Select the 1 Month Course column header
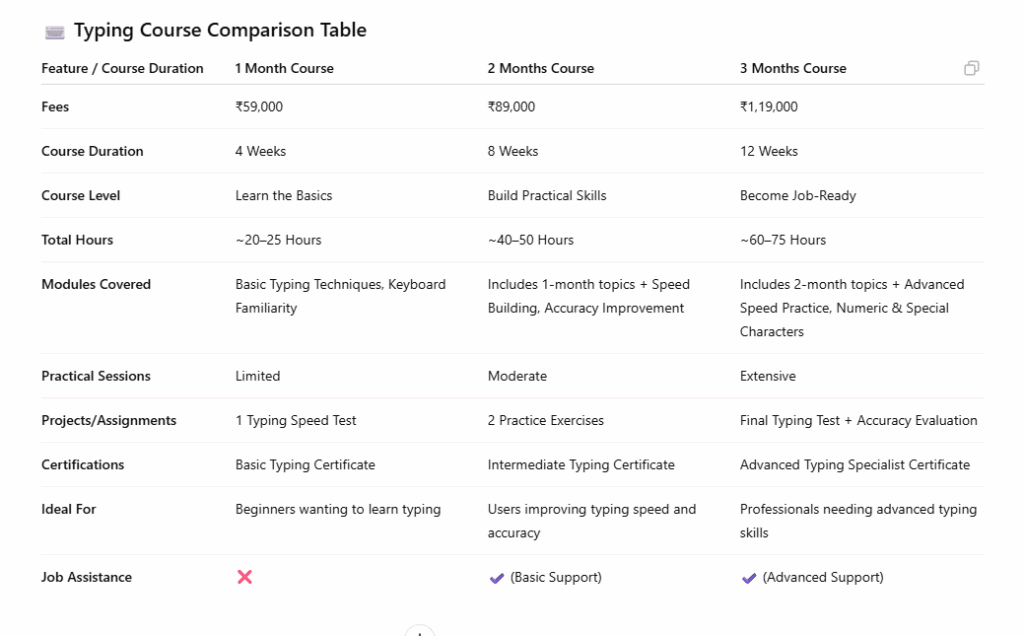1024x636 pixels. 284,69
